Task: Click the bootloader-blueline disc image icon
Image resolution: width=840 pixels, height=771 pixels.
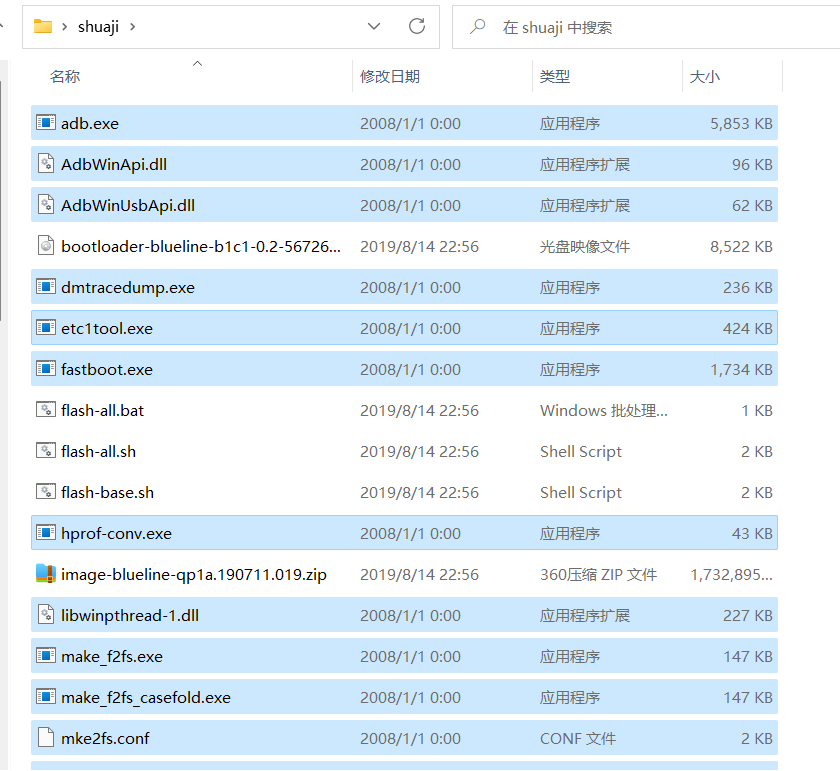Action: pyautogui.click(x=46, y=246)
